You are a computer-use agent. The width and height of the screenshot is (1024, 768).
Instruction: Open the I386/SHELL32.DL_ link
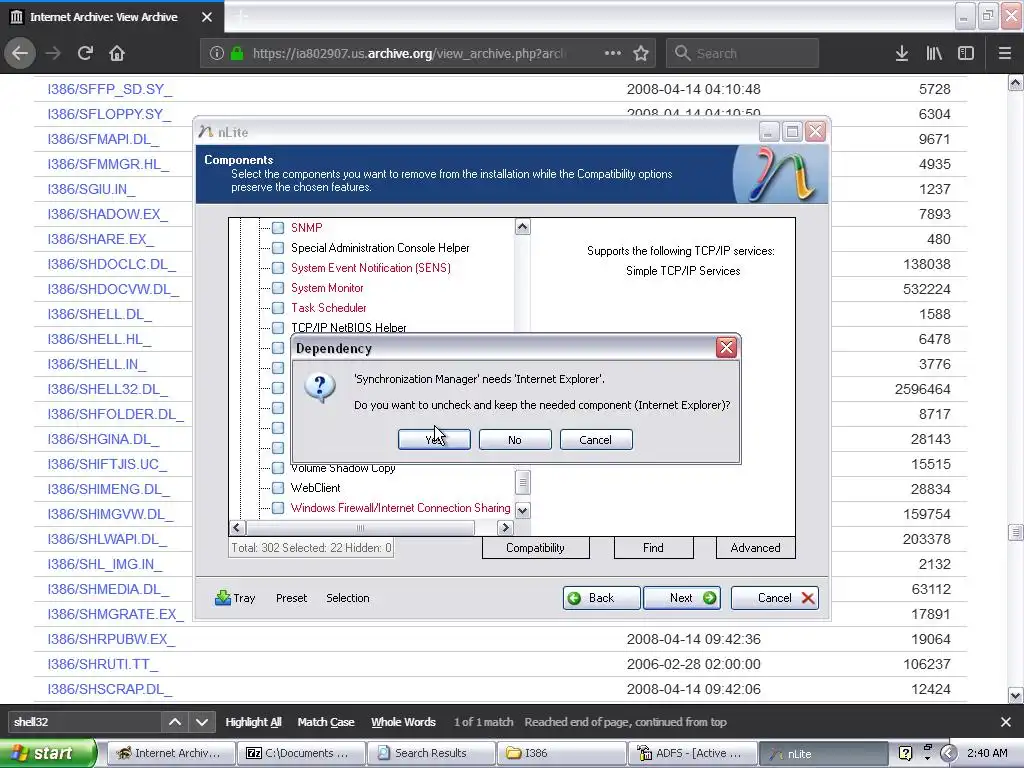click(107, 389)
